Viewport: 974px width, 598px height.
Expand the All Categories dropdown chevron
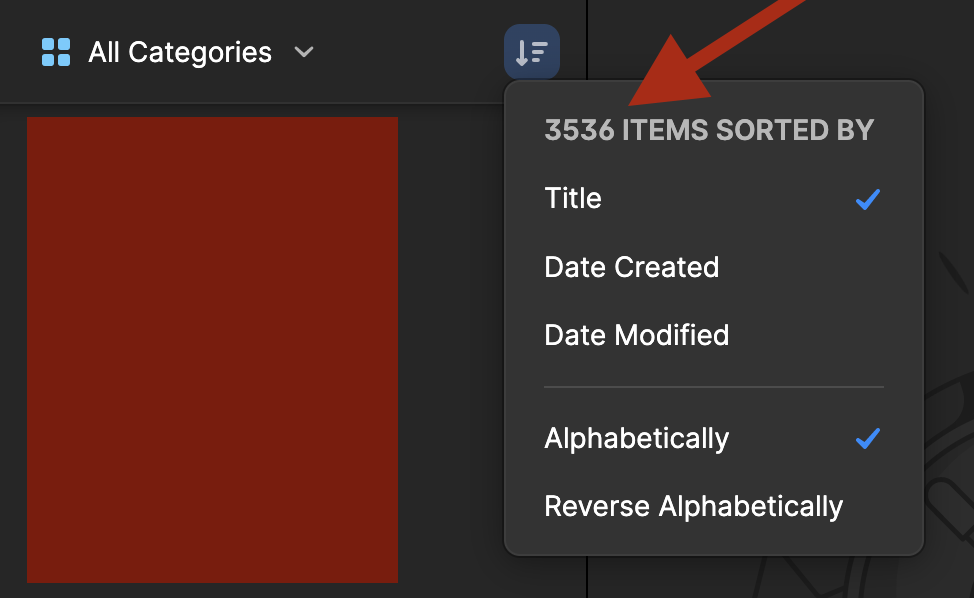pyautogui.click(x=304, y=52)
